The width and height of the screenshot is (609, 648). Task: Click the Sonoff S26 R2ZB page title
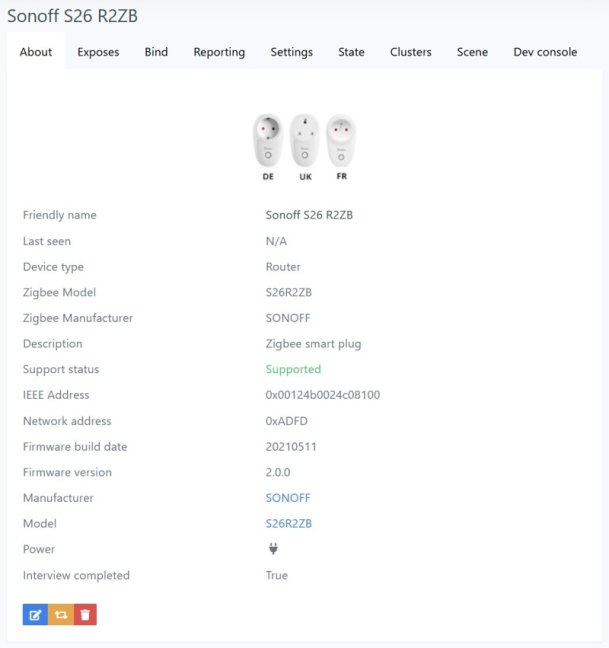[72, 16]
